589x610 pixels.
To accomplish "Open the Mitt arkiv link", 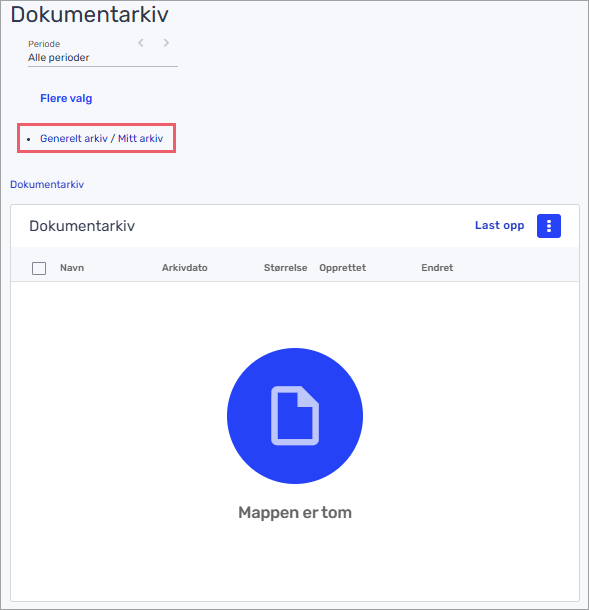I will 140,138.
